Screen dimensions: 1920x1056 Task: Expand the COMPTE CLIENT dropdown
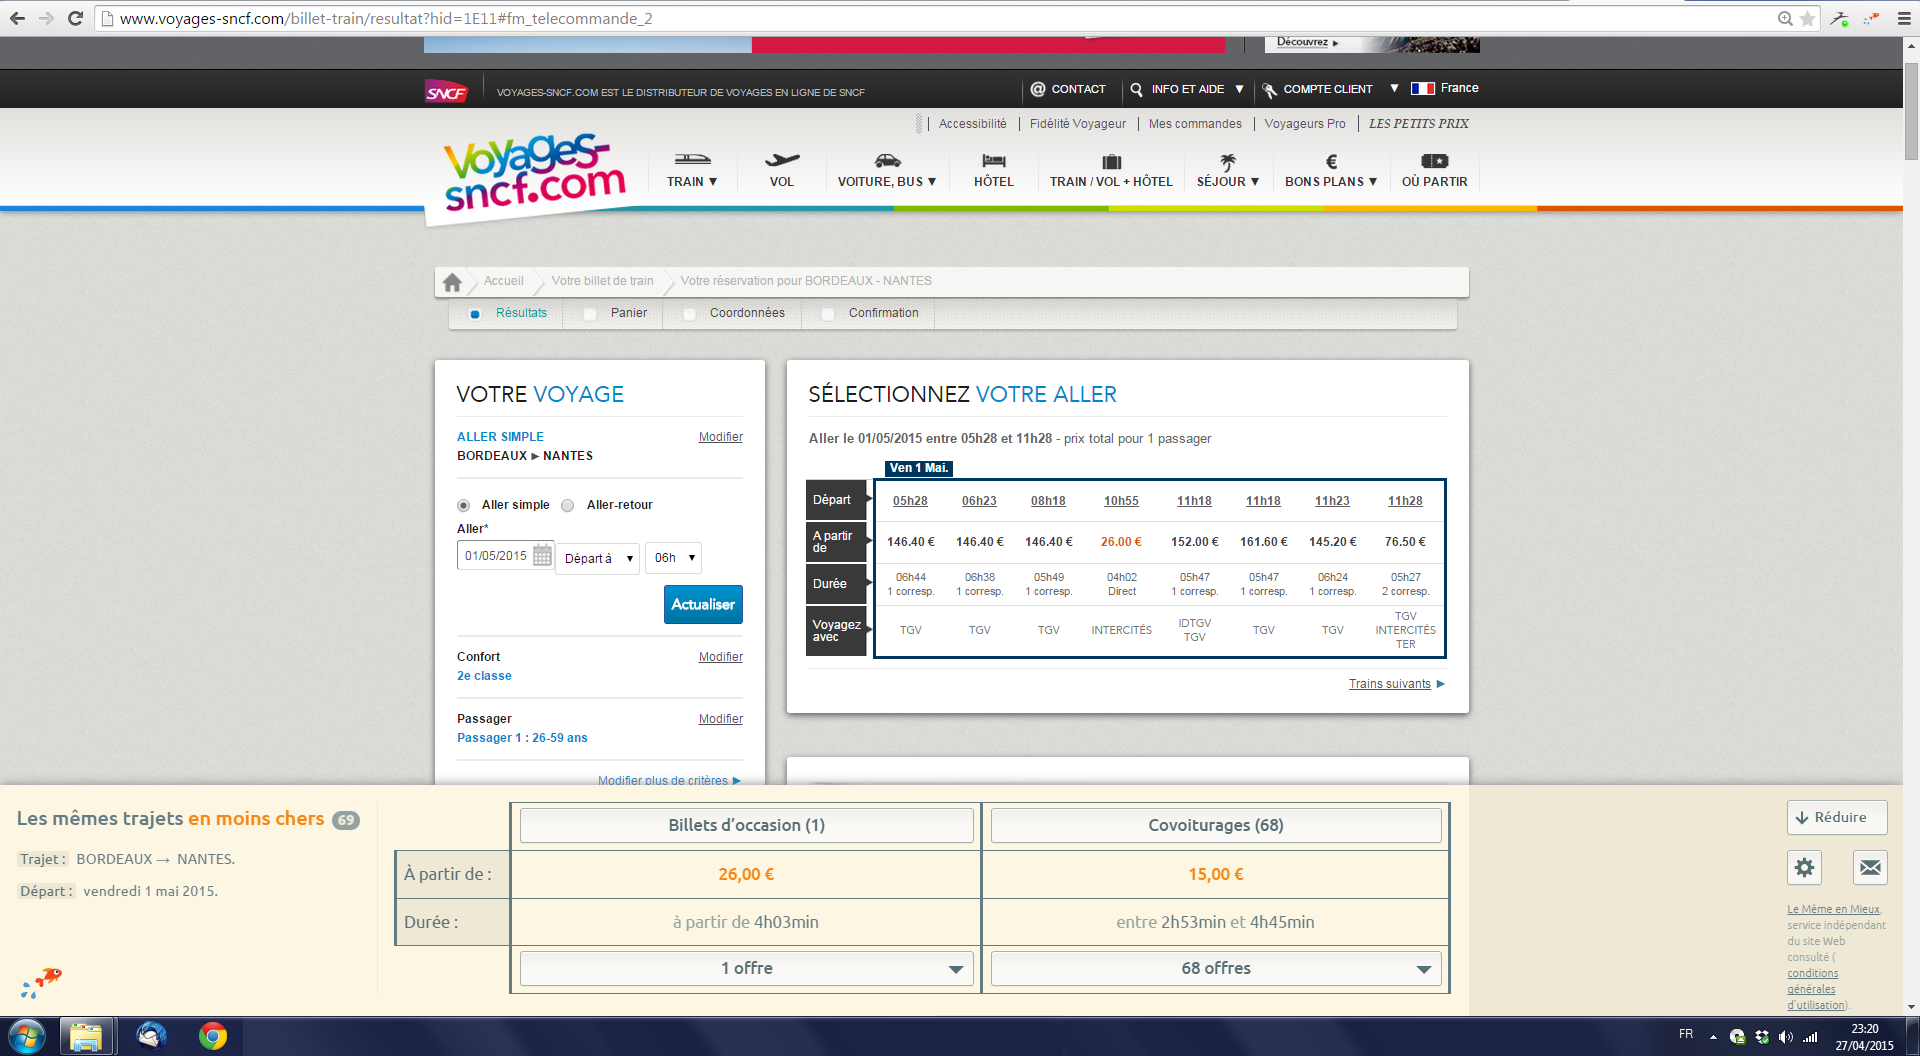point(1394,88)
